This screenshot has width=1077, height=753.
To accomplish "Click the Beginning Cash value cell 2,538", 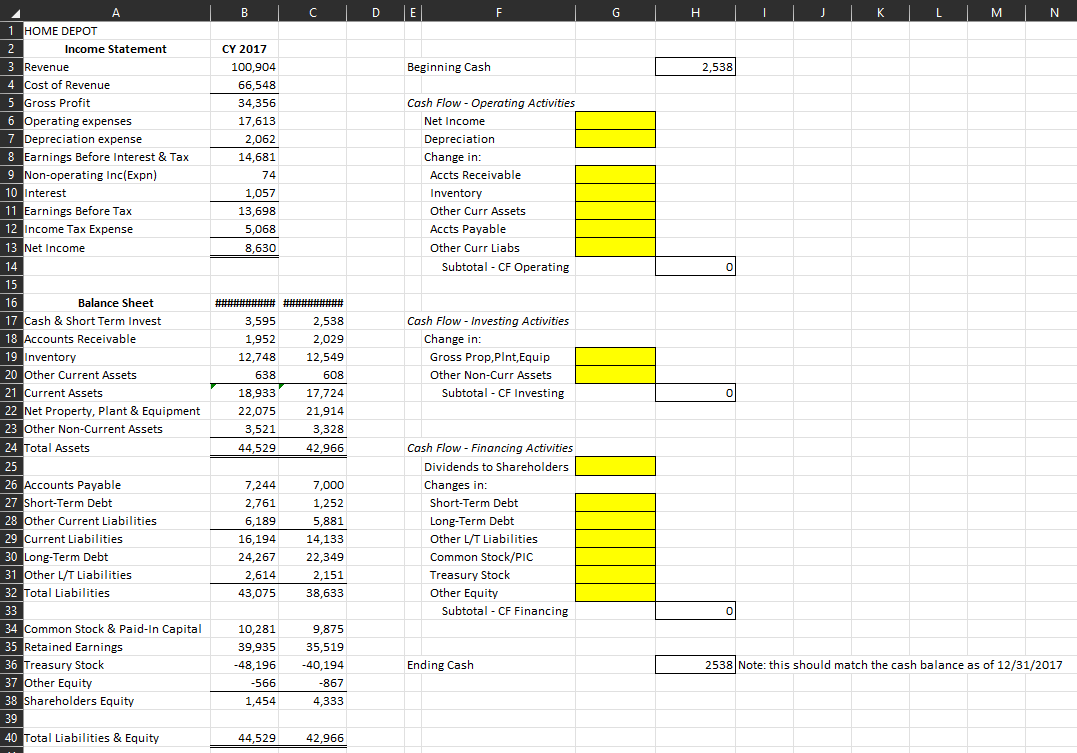I will 695,67.
